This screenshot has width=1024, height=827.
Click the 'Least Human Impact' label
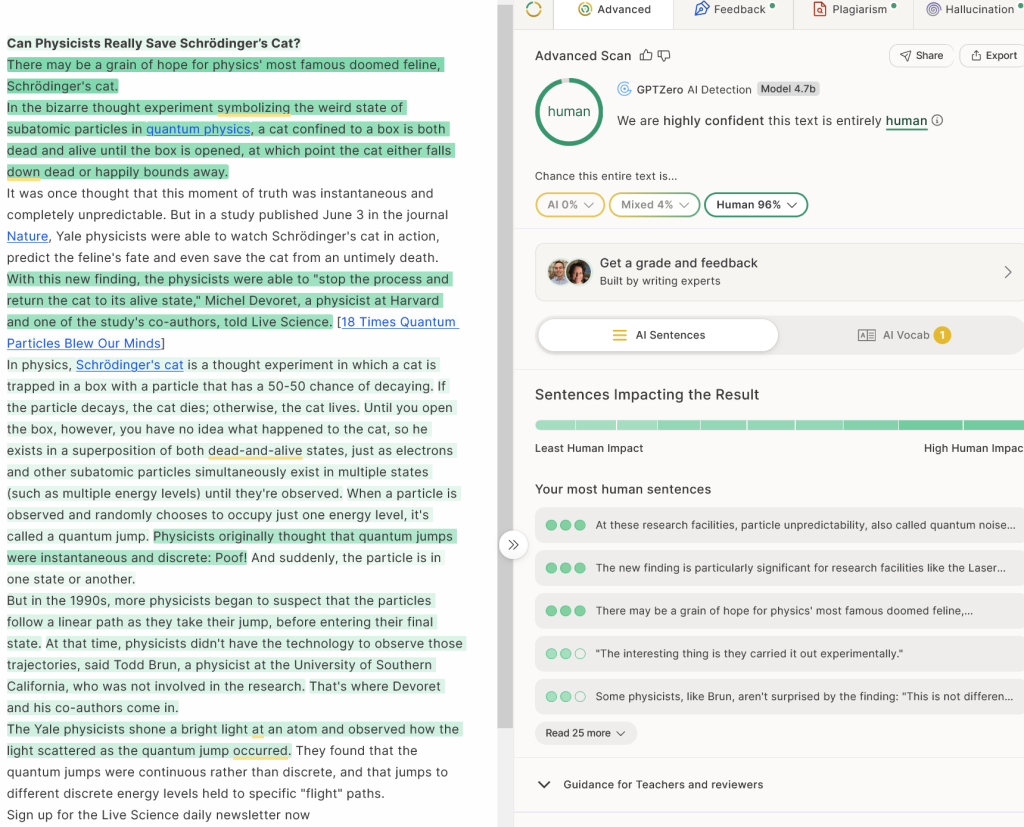point(588,448)
